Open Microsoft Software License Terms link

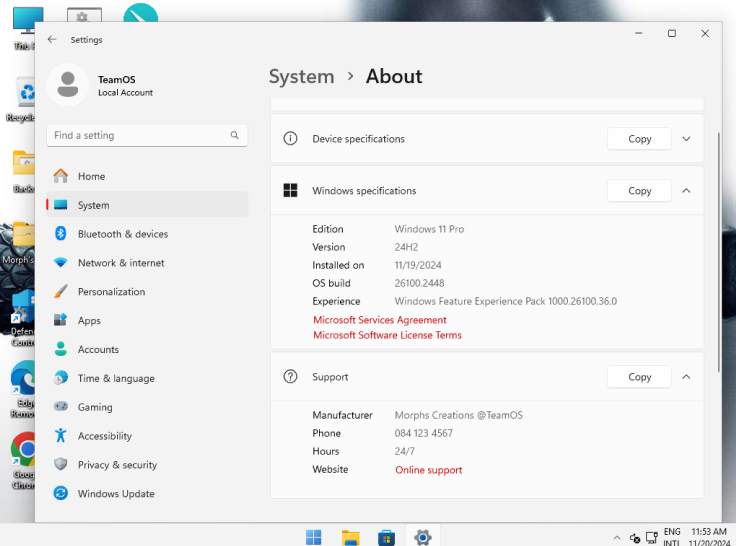tap(387, 335)
